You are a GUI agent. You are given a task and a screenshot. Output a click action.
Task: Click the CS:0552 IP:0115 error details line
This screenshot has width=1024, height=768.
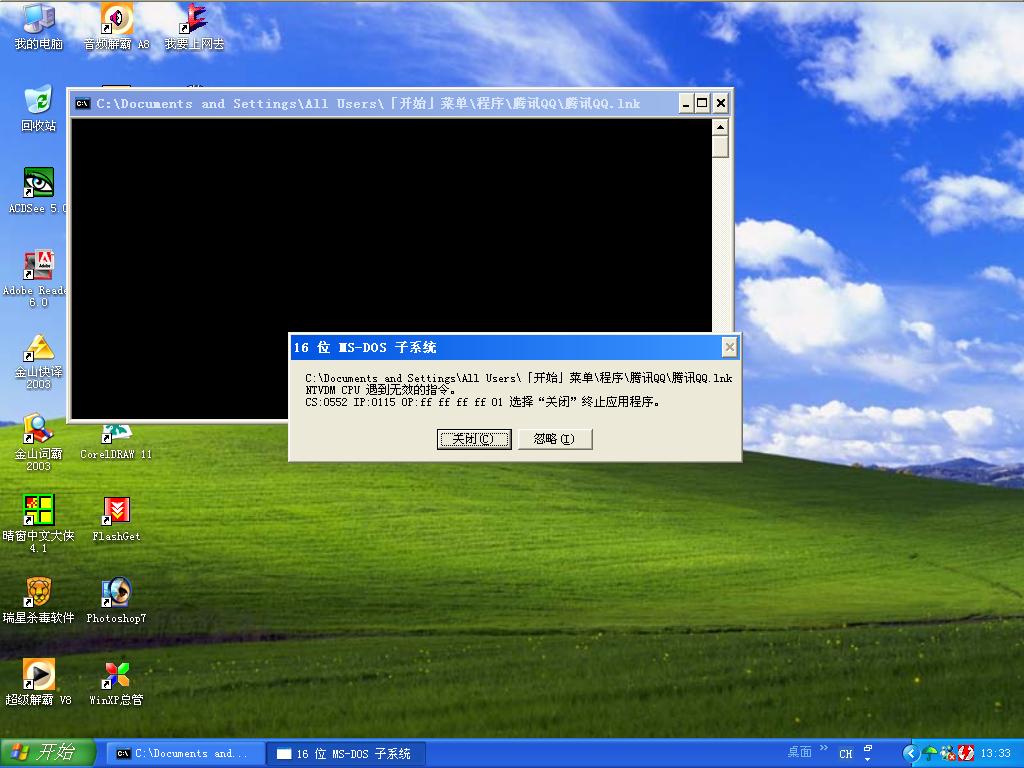(x=483, y=402)
